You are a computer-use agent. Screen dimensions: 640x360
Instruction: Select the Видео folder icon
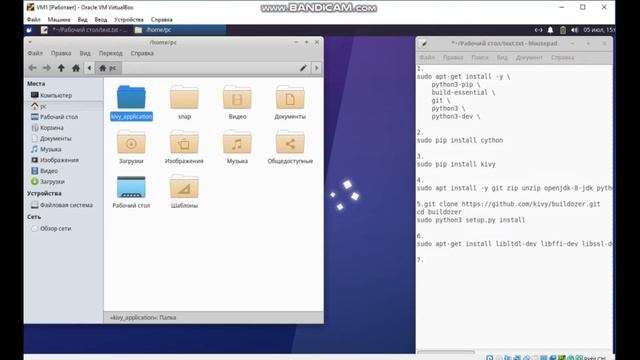[237, 98]
